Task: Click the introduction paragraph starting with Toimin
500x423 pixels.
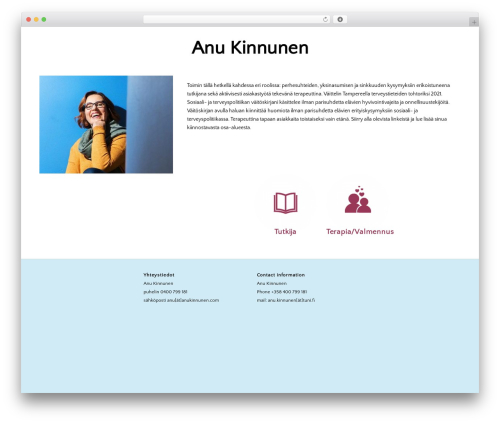Action: pos(318,106)
